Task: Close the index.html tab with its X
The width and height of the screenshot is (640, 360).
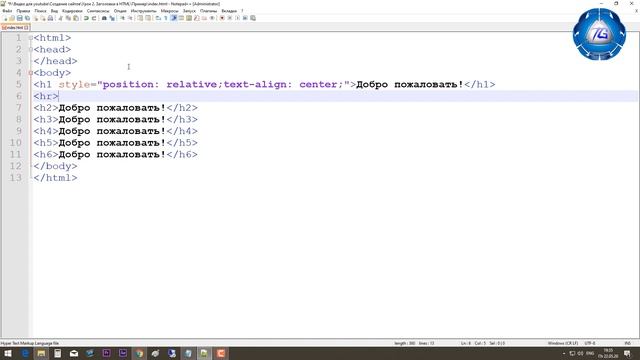Action: tap(26, 27)
